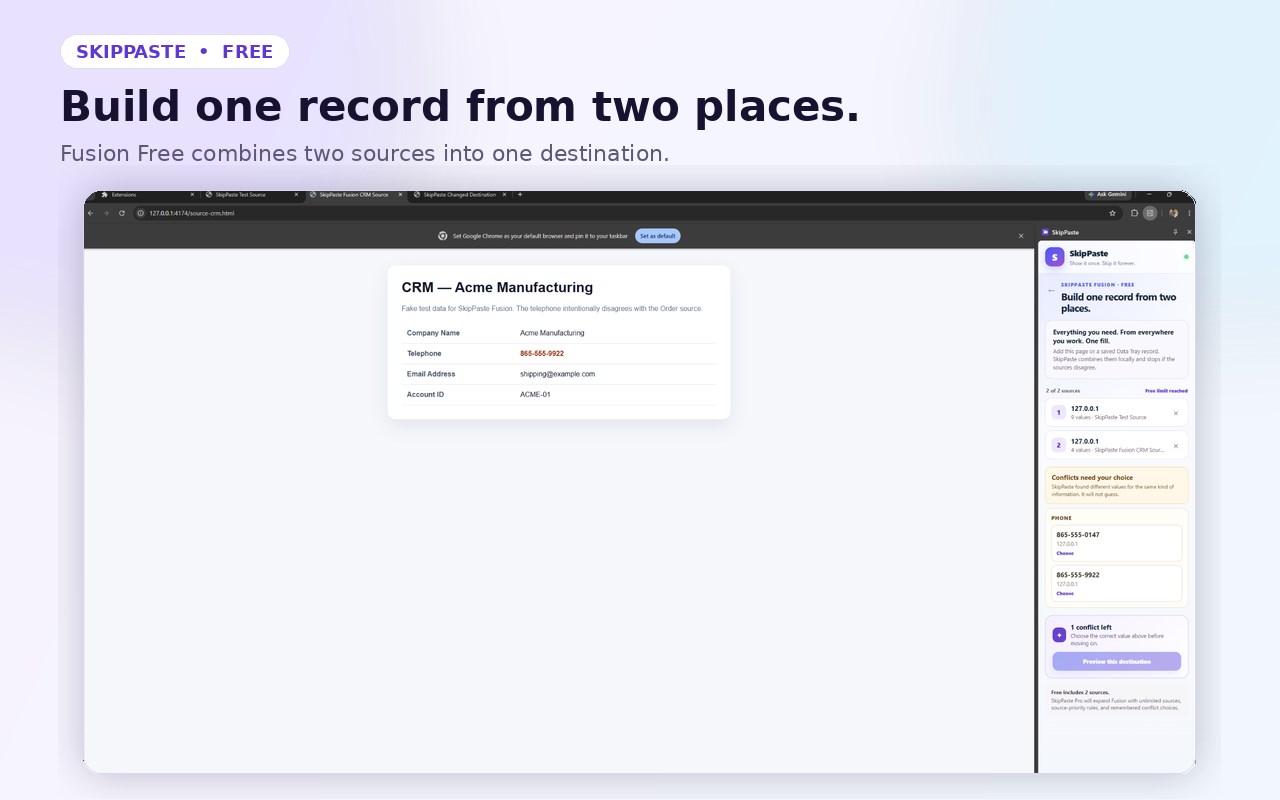Click the Email Address row label
1280x800 pixels.
[431, 374]
